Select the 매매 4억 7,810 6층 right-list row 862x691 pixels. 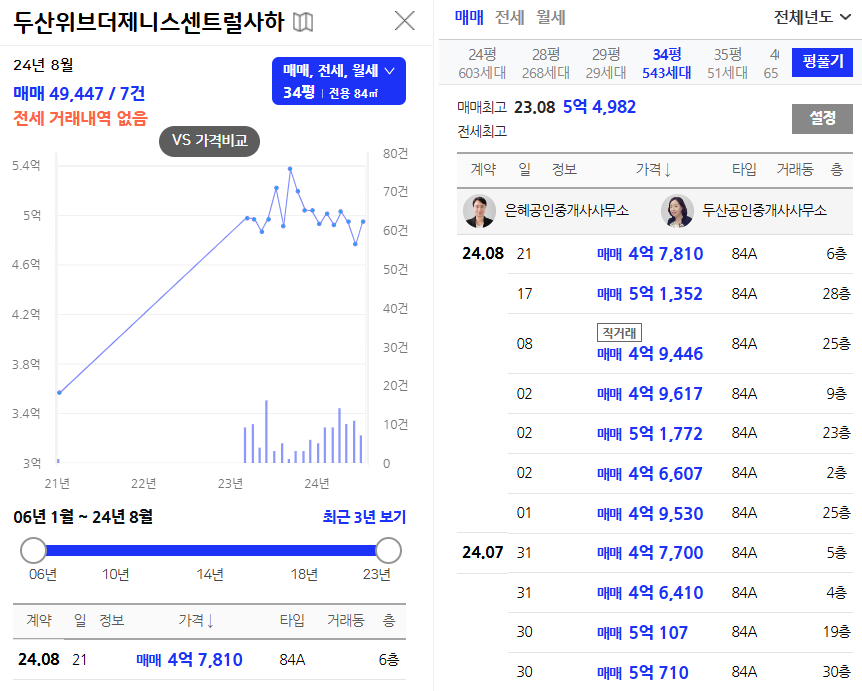click(x=680, y=254)
